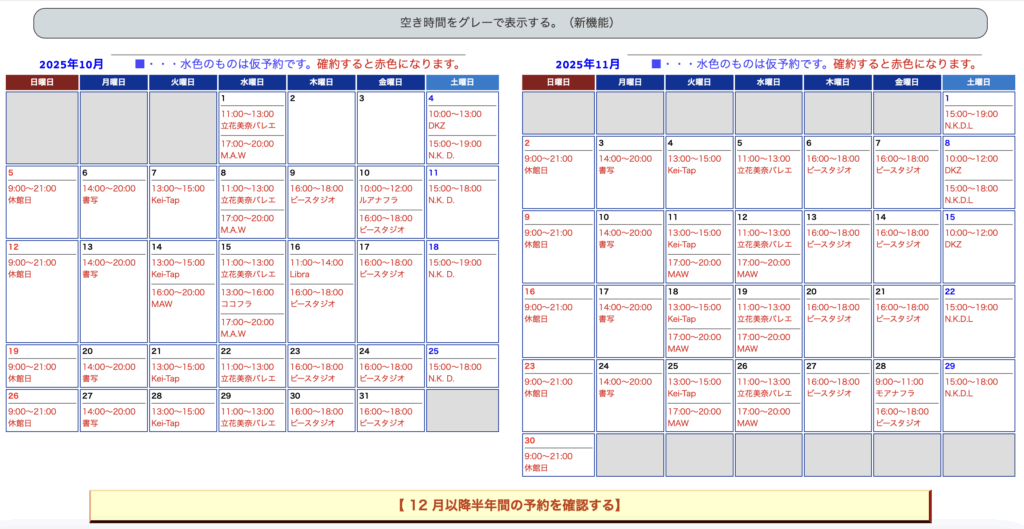This screenshot has height=529, width=1024.
Task: Click the blue legend square beside 2025年11月
Action: tap(656, 64)
